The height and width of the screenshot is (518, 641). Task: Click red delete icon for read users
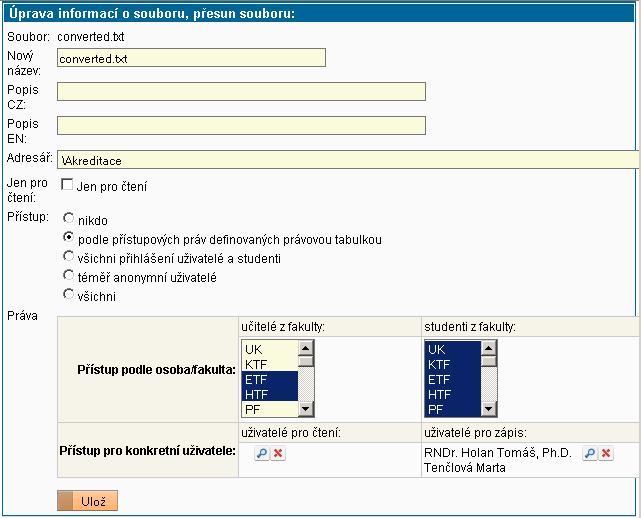pyautogui.click(x=278, y=454)
